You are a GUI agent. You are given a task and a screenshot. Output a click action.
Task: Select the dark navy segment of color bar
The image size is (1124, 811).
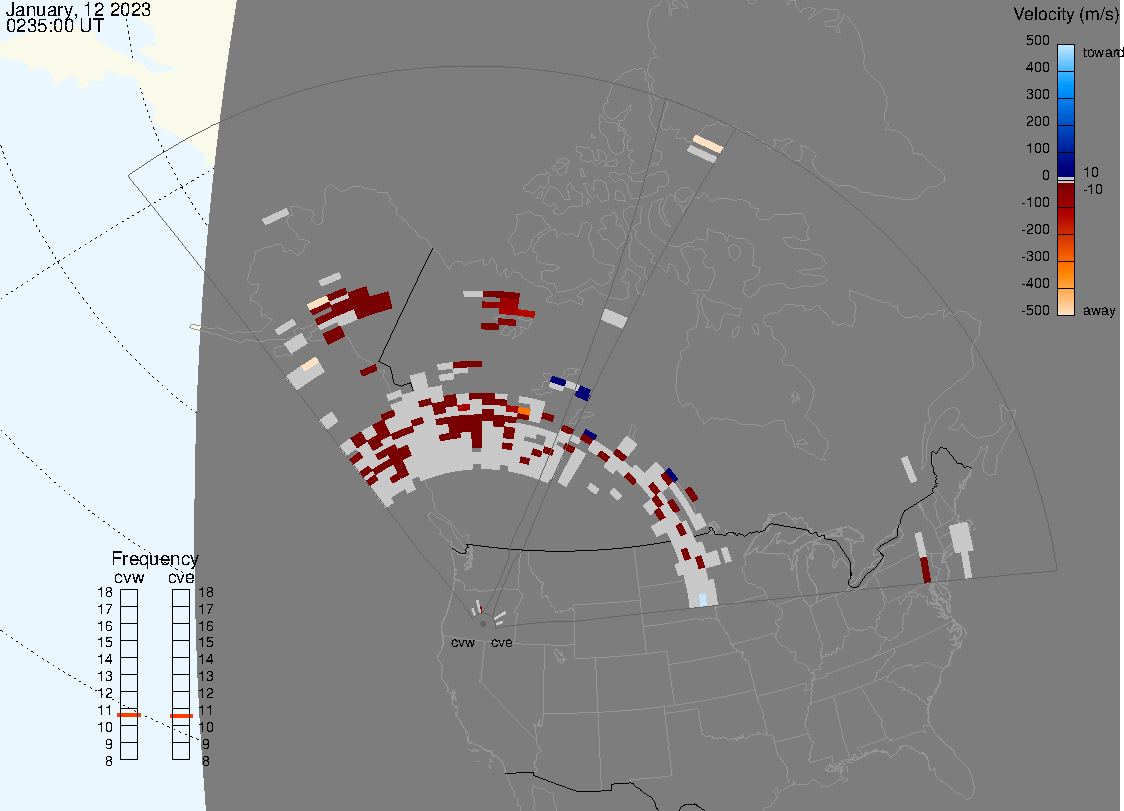(1066, 163)
